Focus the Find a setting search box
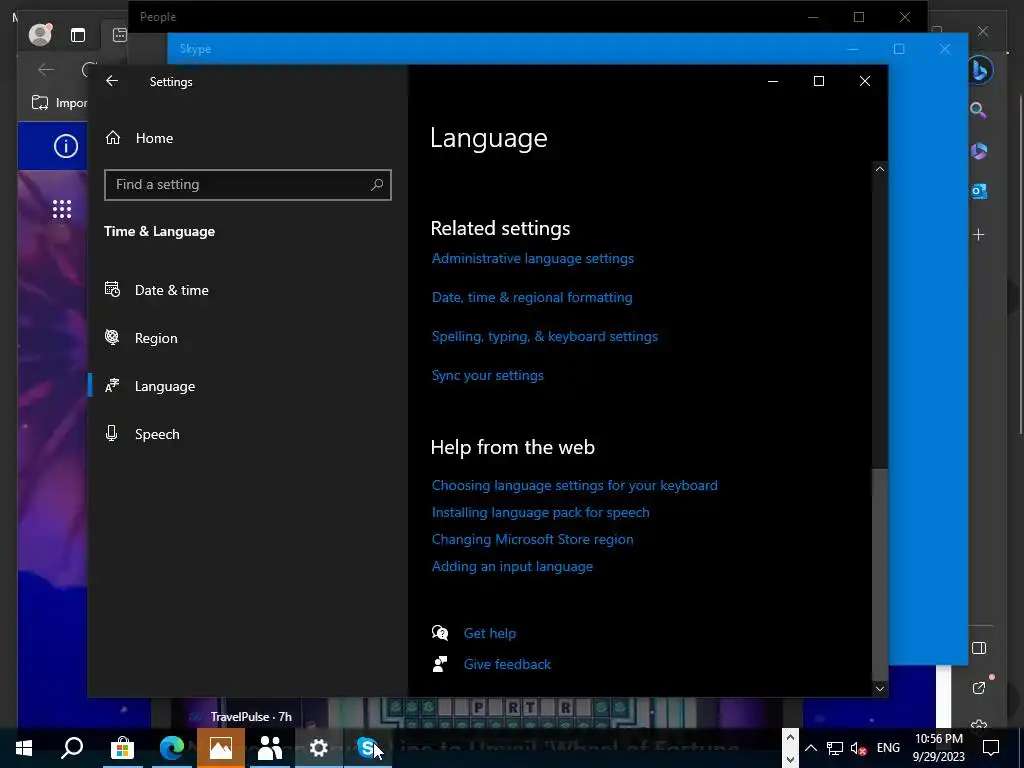This screenshot has width=1024, height=768. [248, 185]
